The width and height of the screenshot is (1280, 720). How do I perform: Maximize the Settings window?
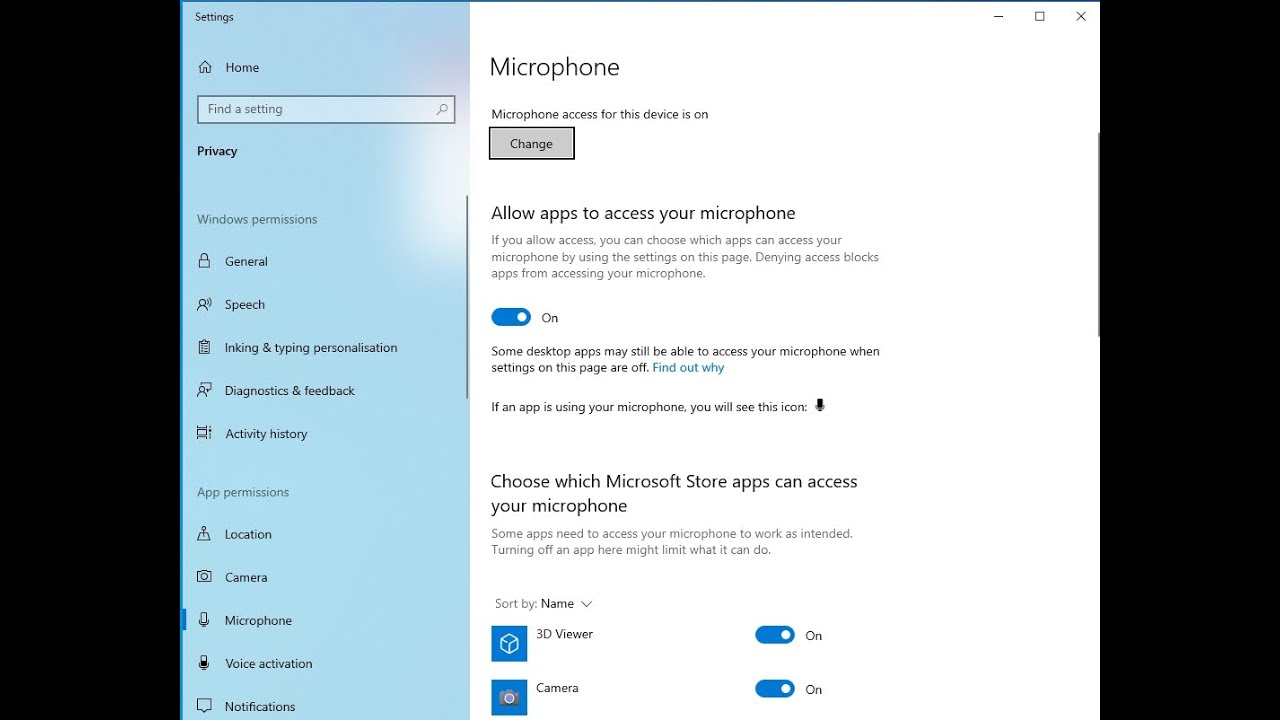click(x=1040, y=16)
